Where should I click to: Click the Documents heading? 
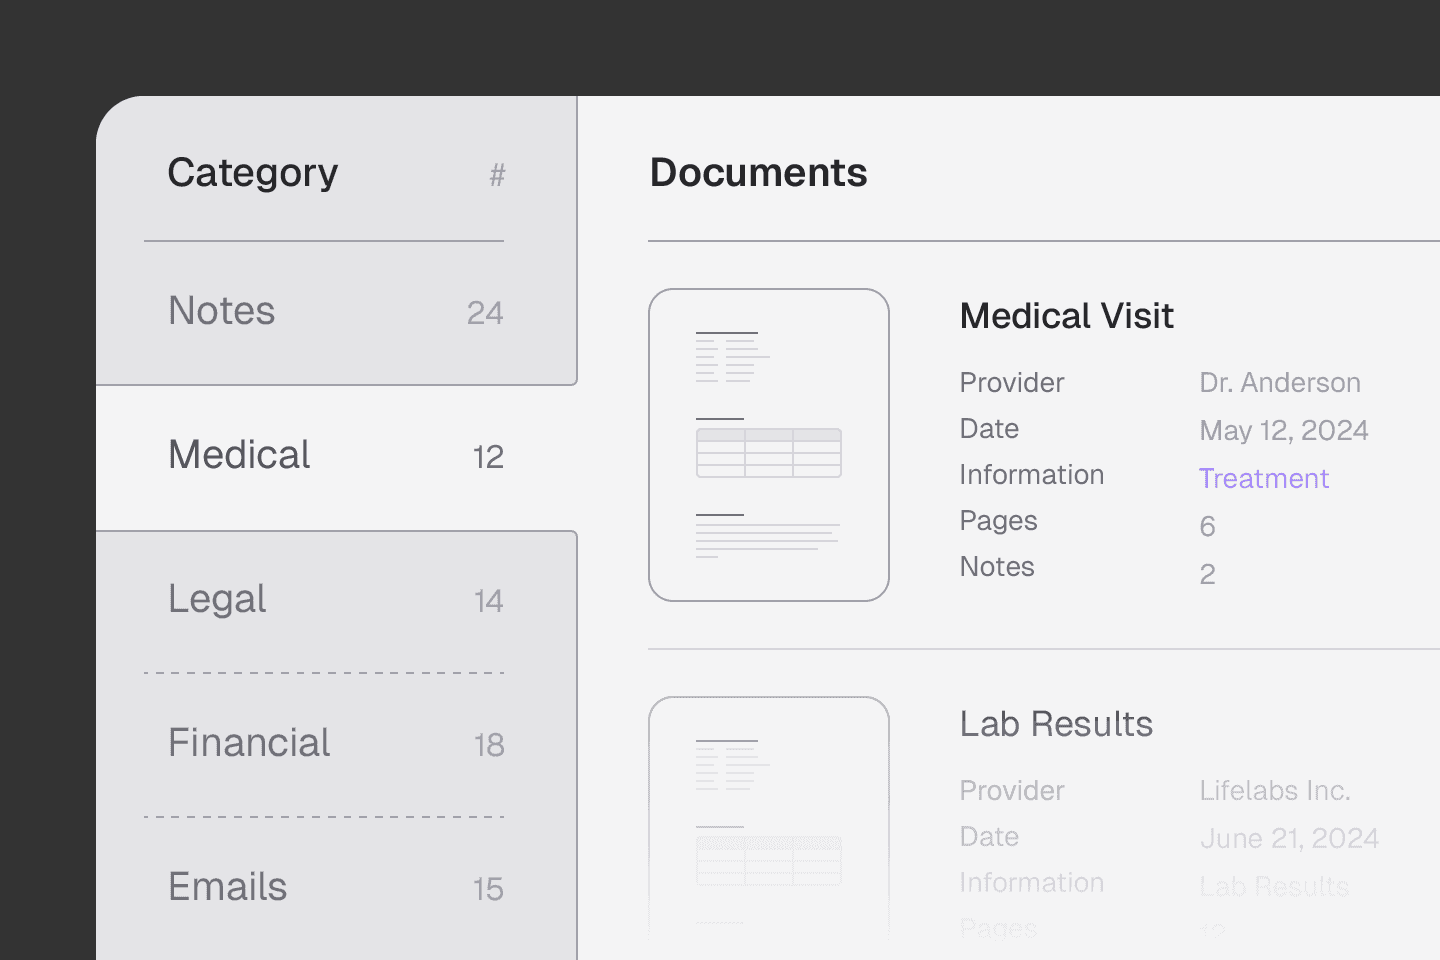(x=758, y=173)
